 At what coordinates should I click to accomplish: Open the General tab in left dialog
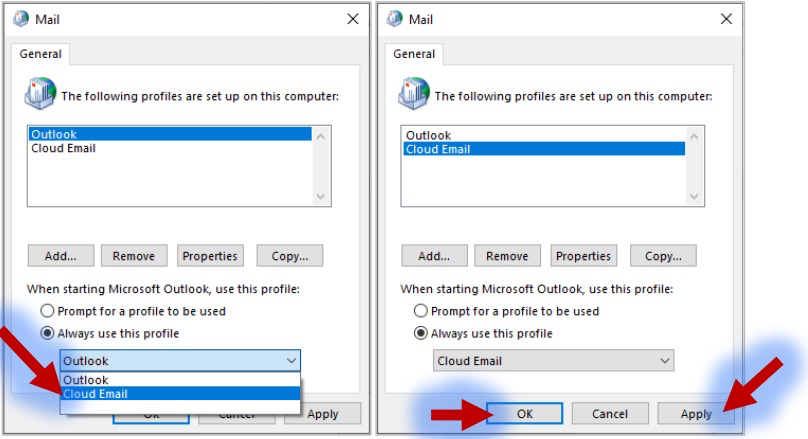click(x=41, y=54)
